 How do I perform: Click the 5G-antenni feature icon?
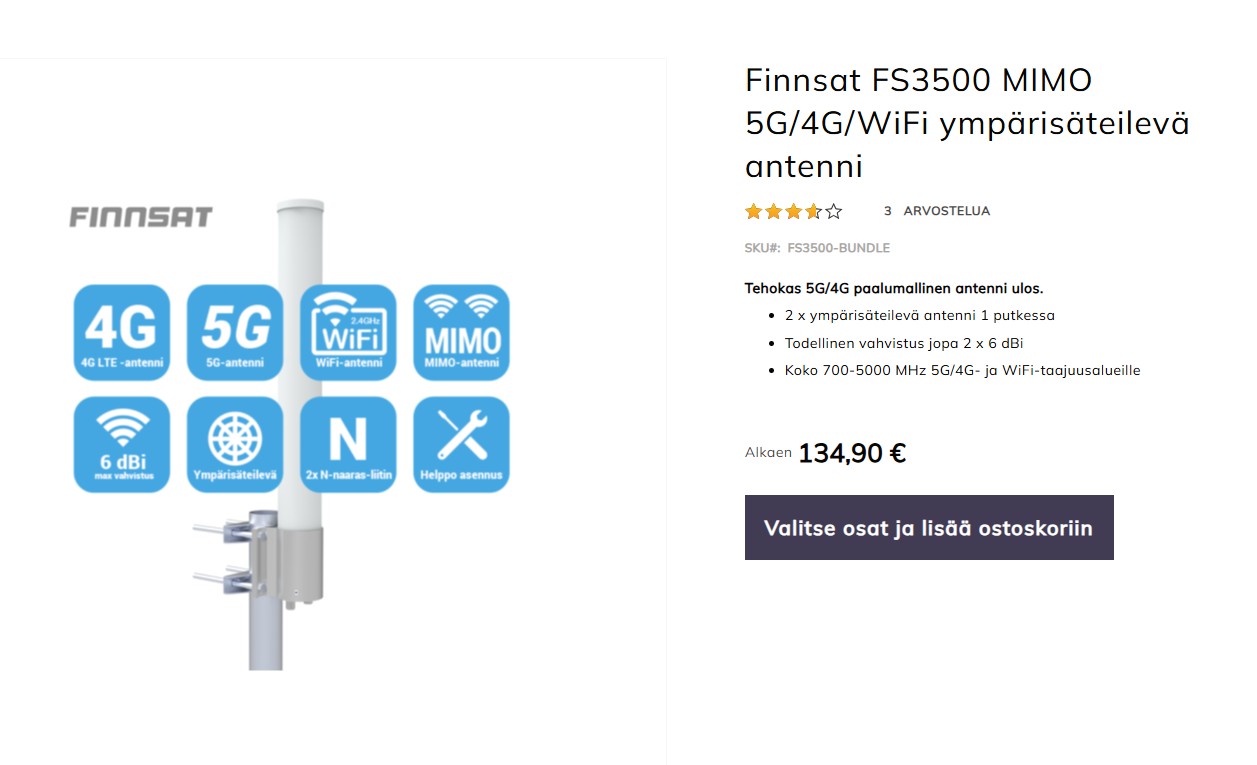click(235, 332)
